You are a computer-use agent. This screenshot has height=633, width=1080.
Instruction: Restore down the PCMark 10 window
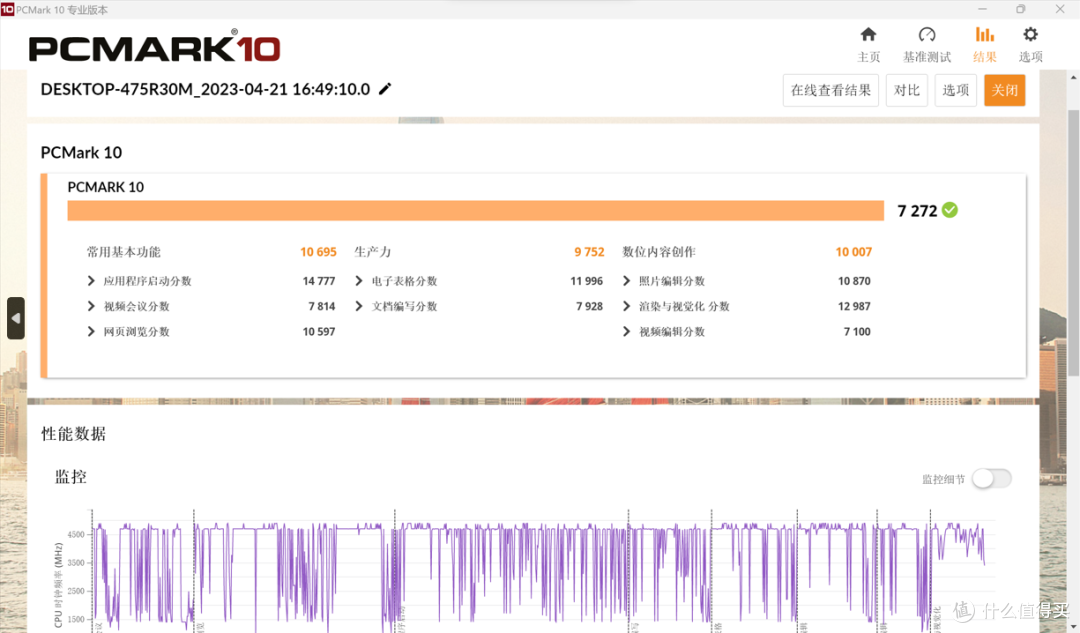click(x=1021, y=9)
